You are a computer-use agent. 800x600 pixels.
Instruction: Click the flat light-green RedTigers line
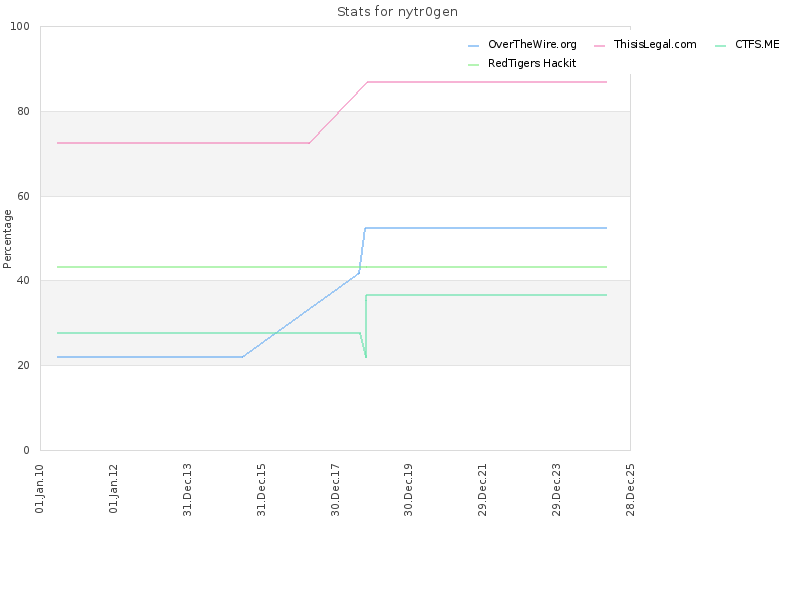point(332,267)
